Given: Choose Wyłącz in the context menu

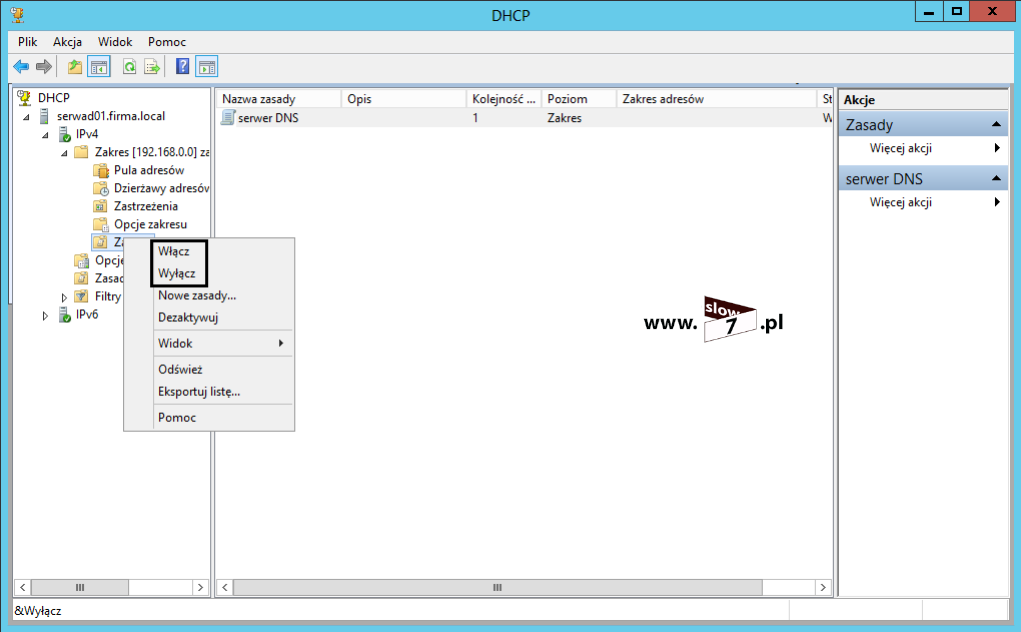Looking at the screenshot, I should 176,274.
